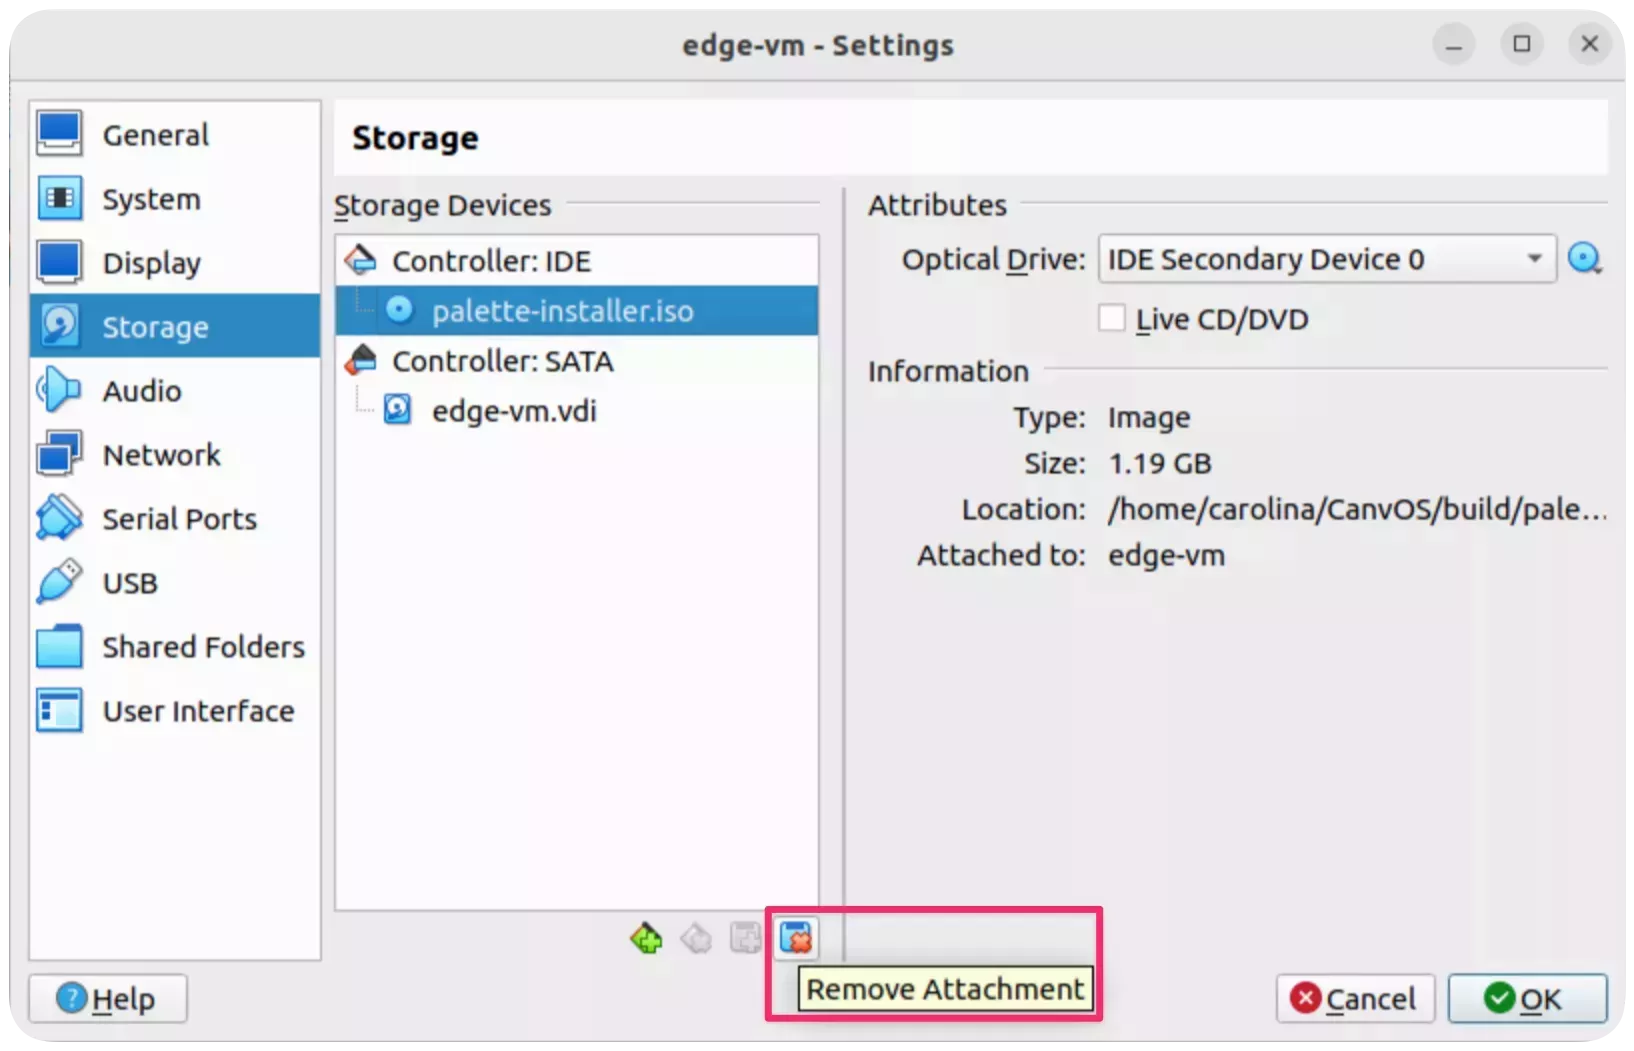
Task: Open the Optical Drive dropdown
Action: pyautogui.click(x=1325, y=259)
